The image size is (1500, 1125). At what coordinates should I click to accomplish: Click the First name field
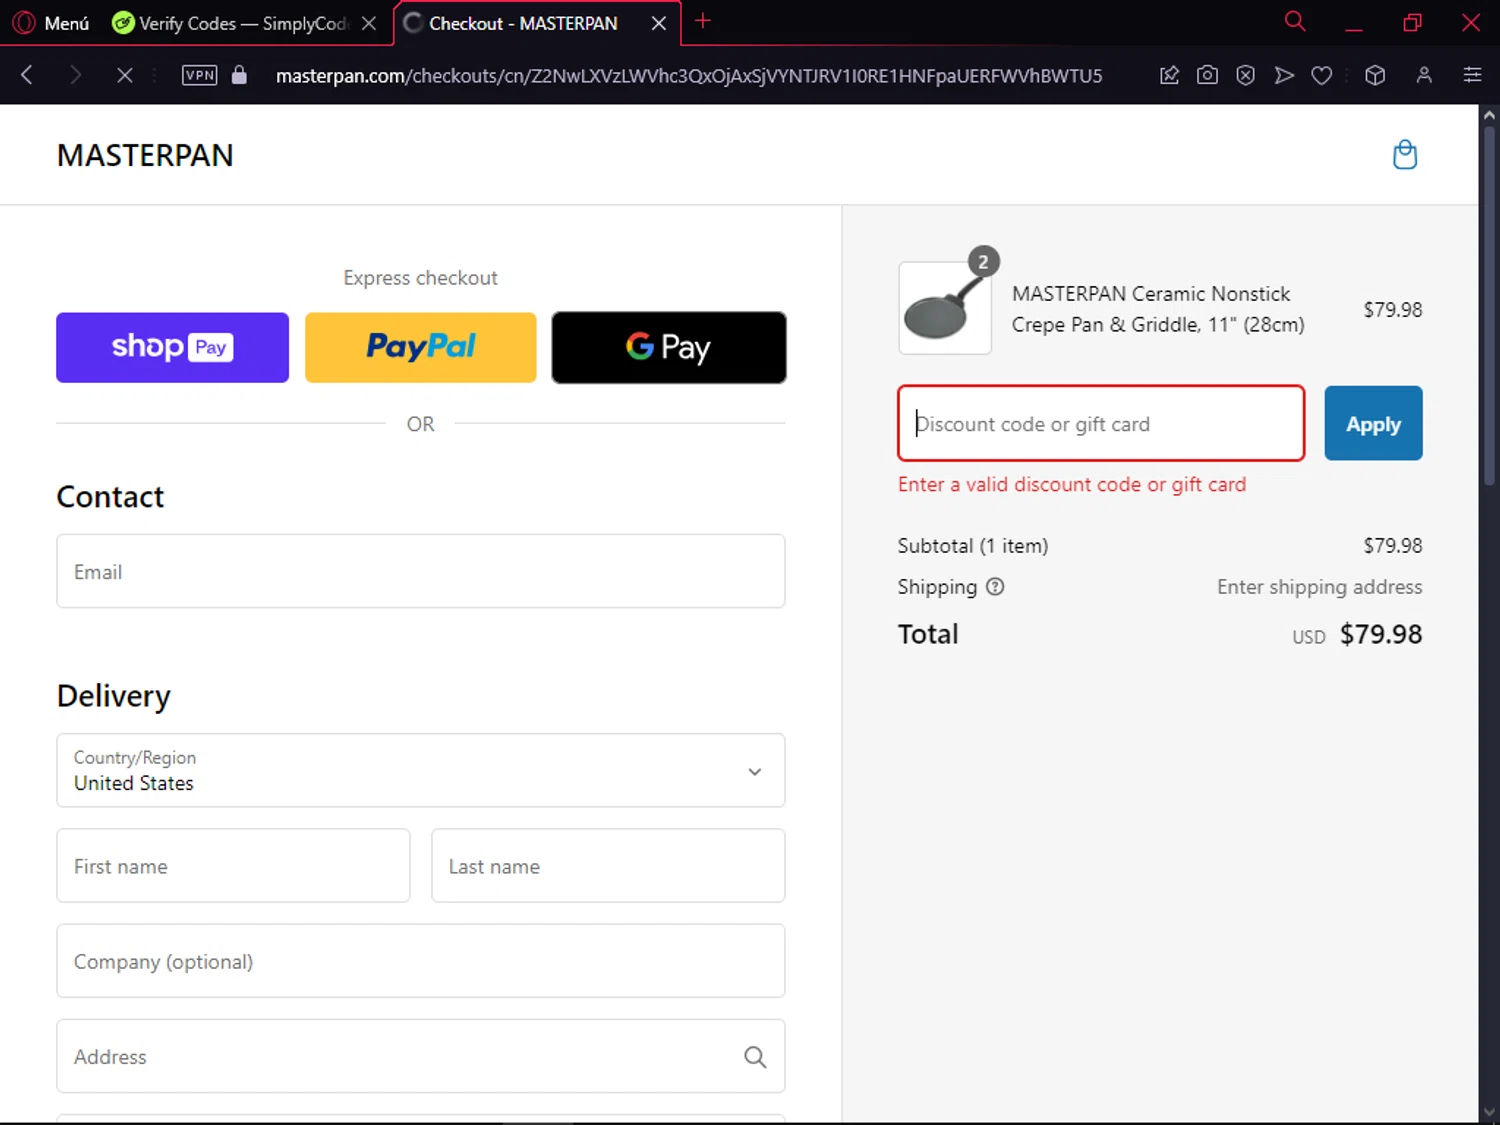click(233, 866)
